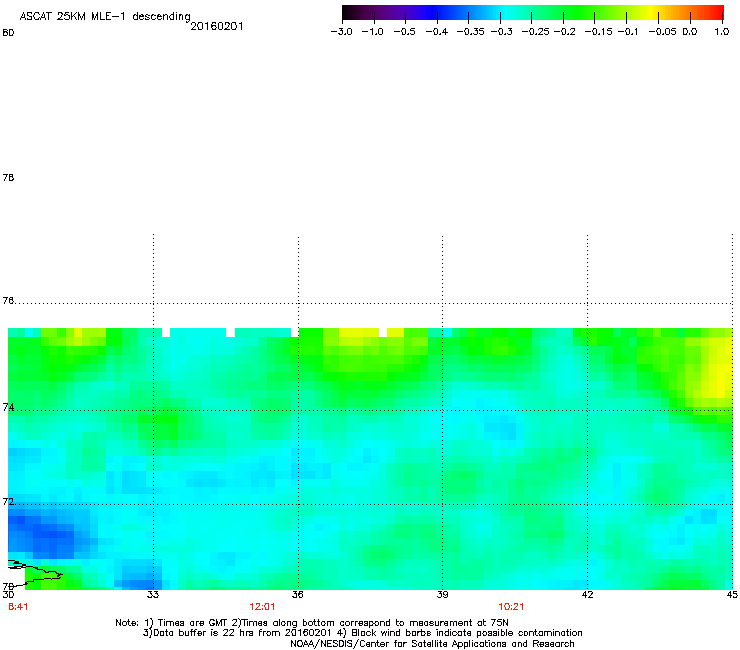This screenshot has height=650, width=740.
Task: Click the -0.2 color scale label
Action: point(564,32)
